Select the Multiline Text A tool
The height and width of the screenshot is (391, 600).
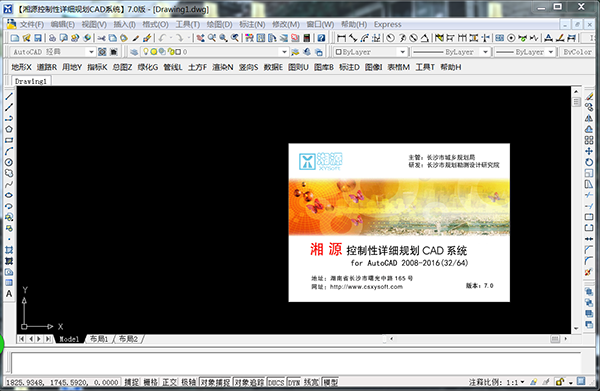(x=9, y=294)
